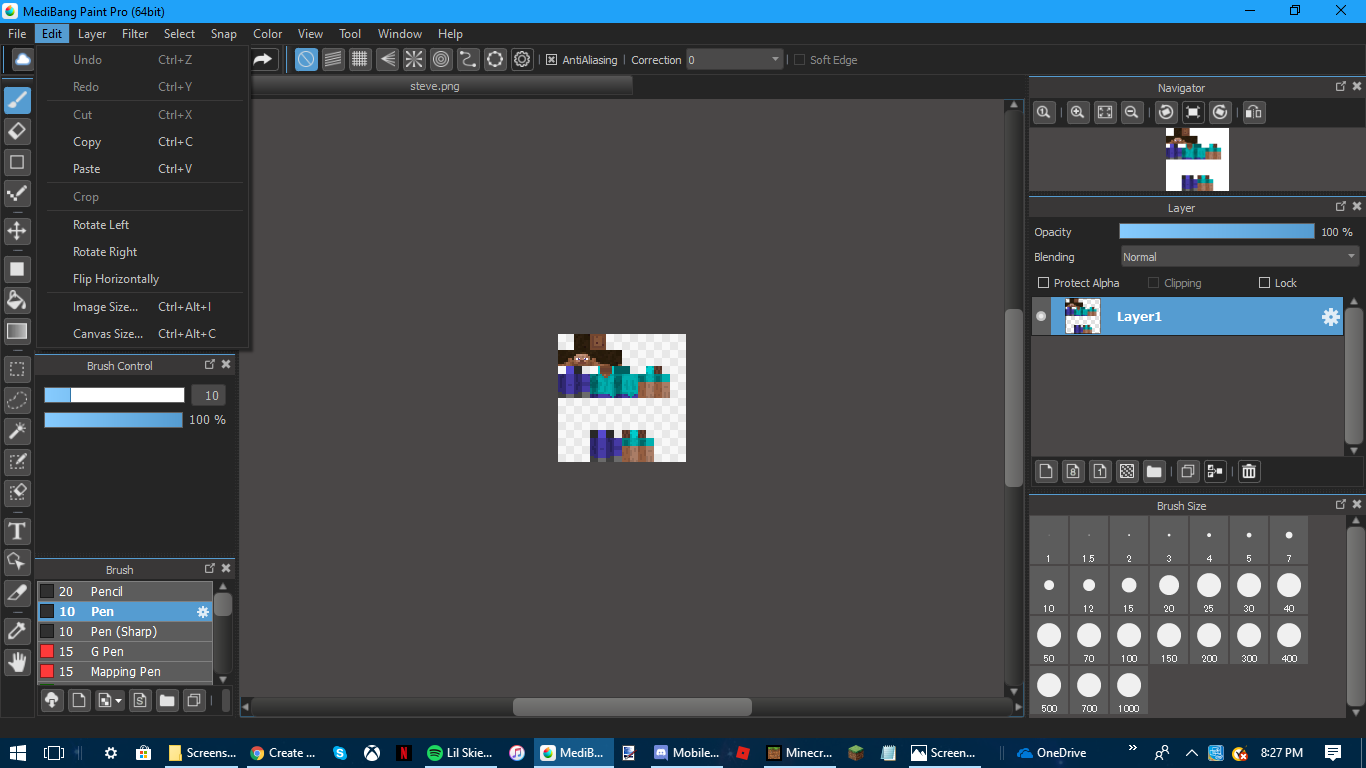Screen dimensions: 1366x768
Task: Click the Windows Start button
Action: click(x=18, y=753)
